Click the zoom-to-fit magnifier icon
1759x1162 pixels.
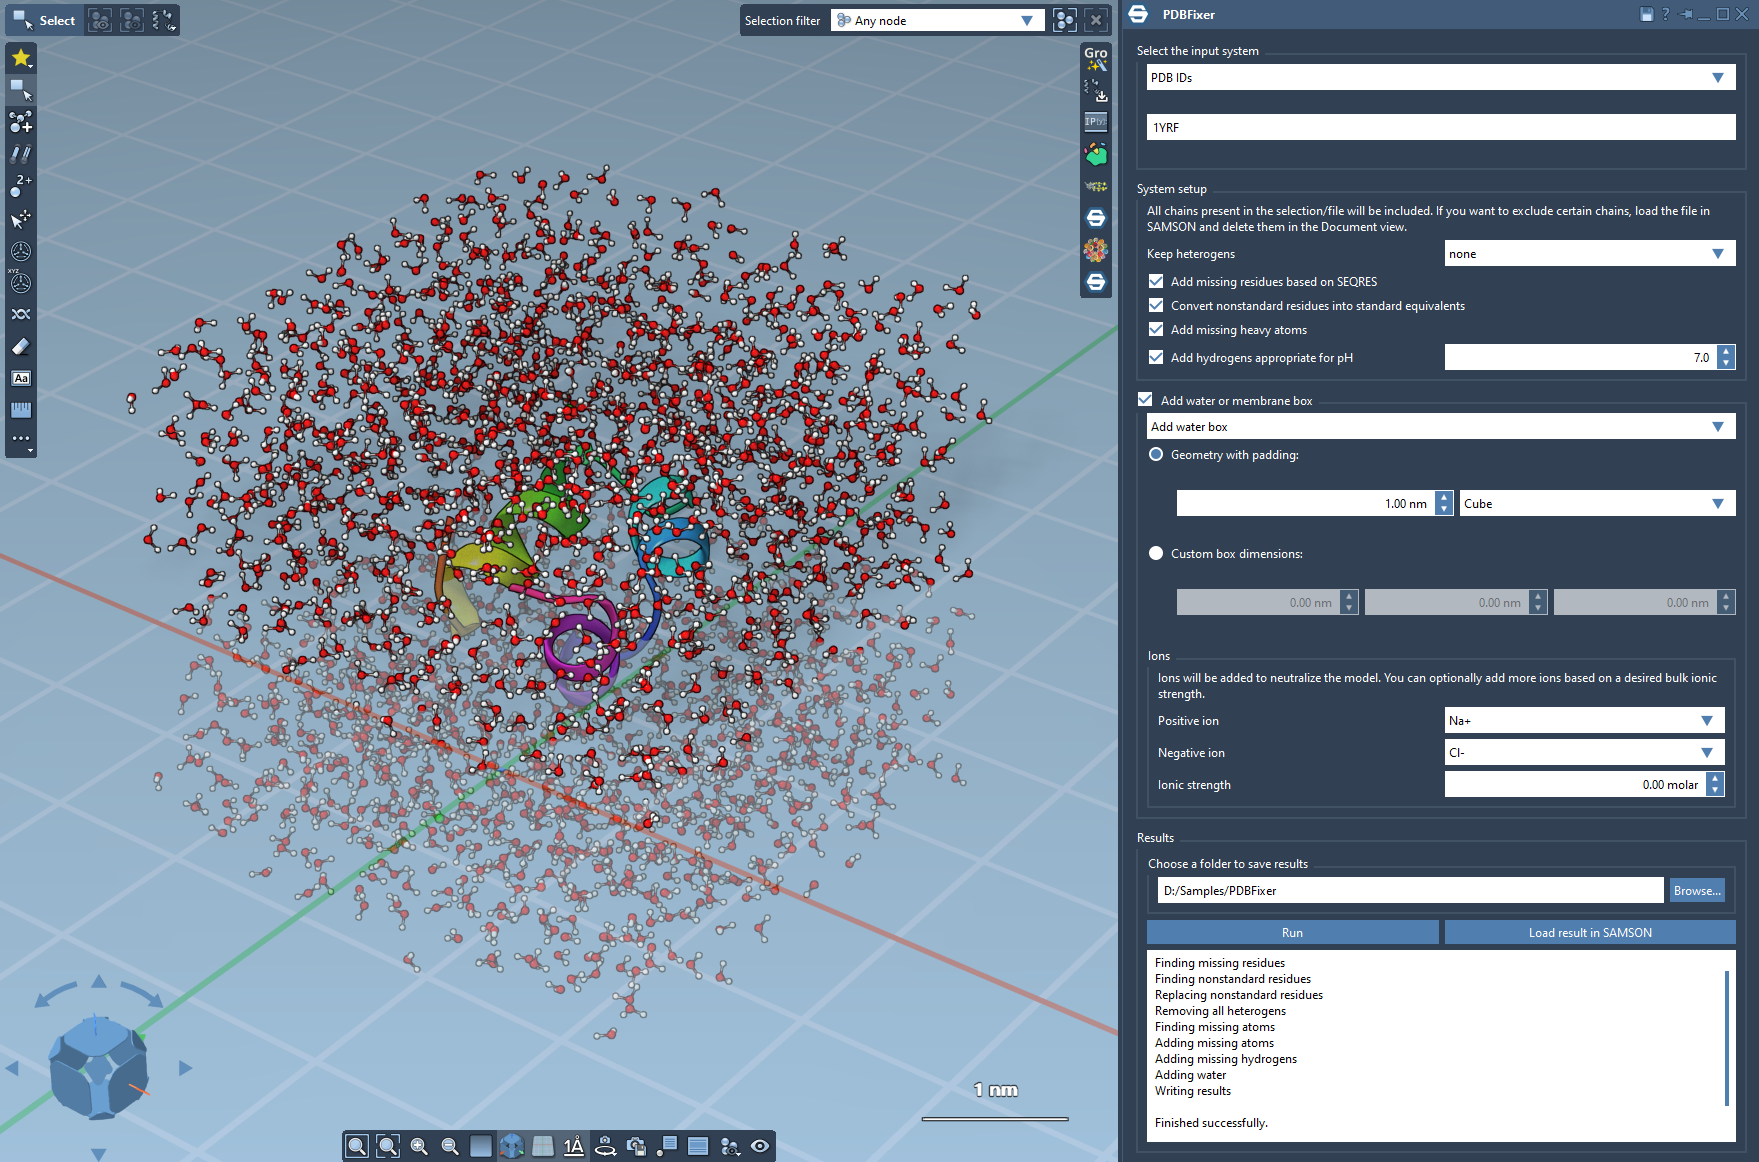click(357, 1146)
